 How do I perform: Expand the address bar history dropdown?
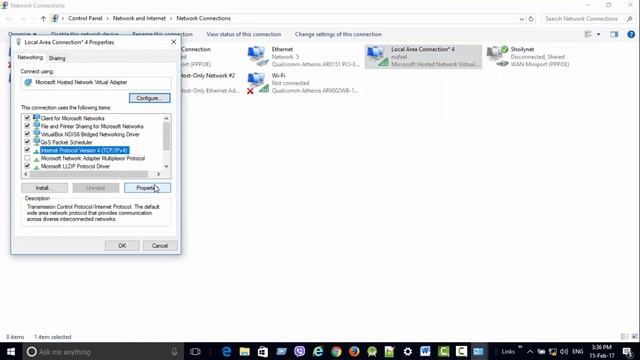[x=522, y=19]
